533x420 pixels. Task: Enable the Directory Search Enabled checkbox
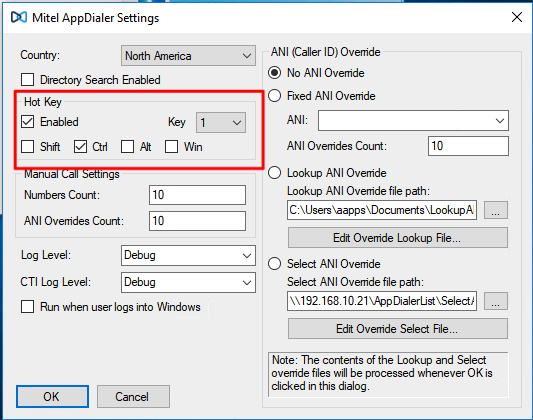click(x=28, y=80)
